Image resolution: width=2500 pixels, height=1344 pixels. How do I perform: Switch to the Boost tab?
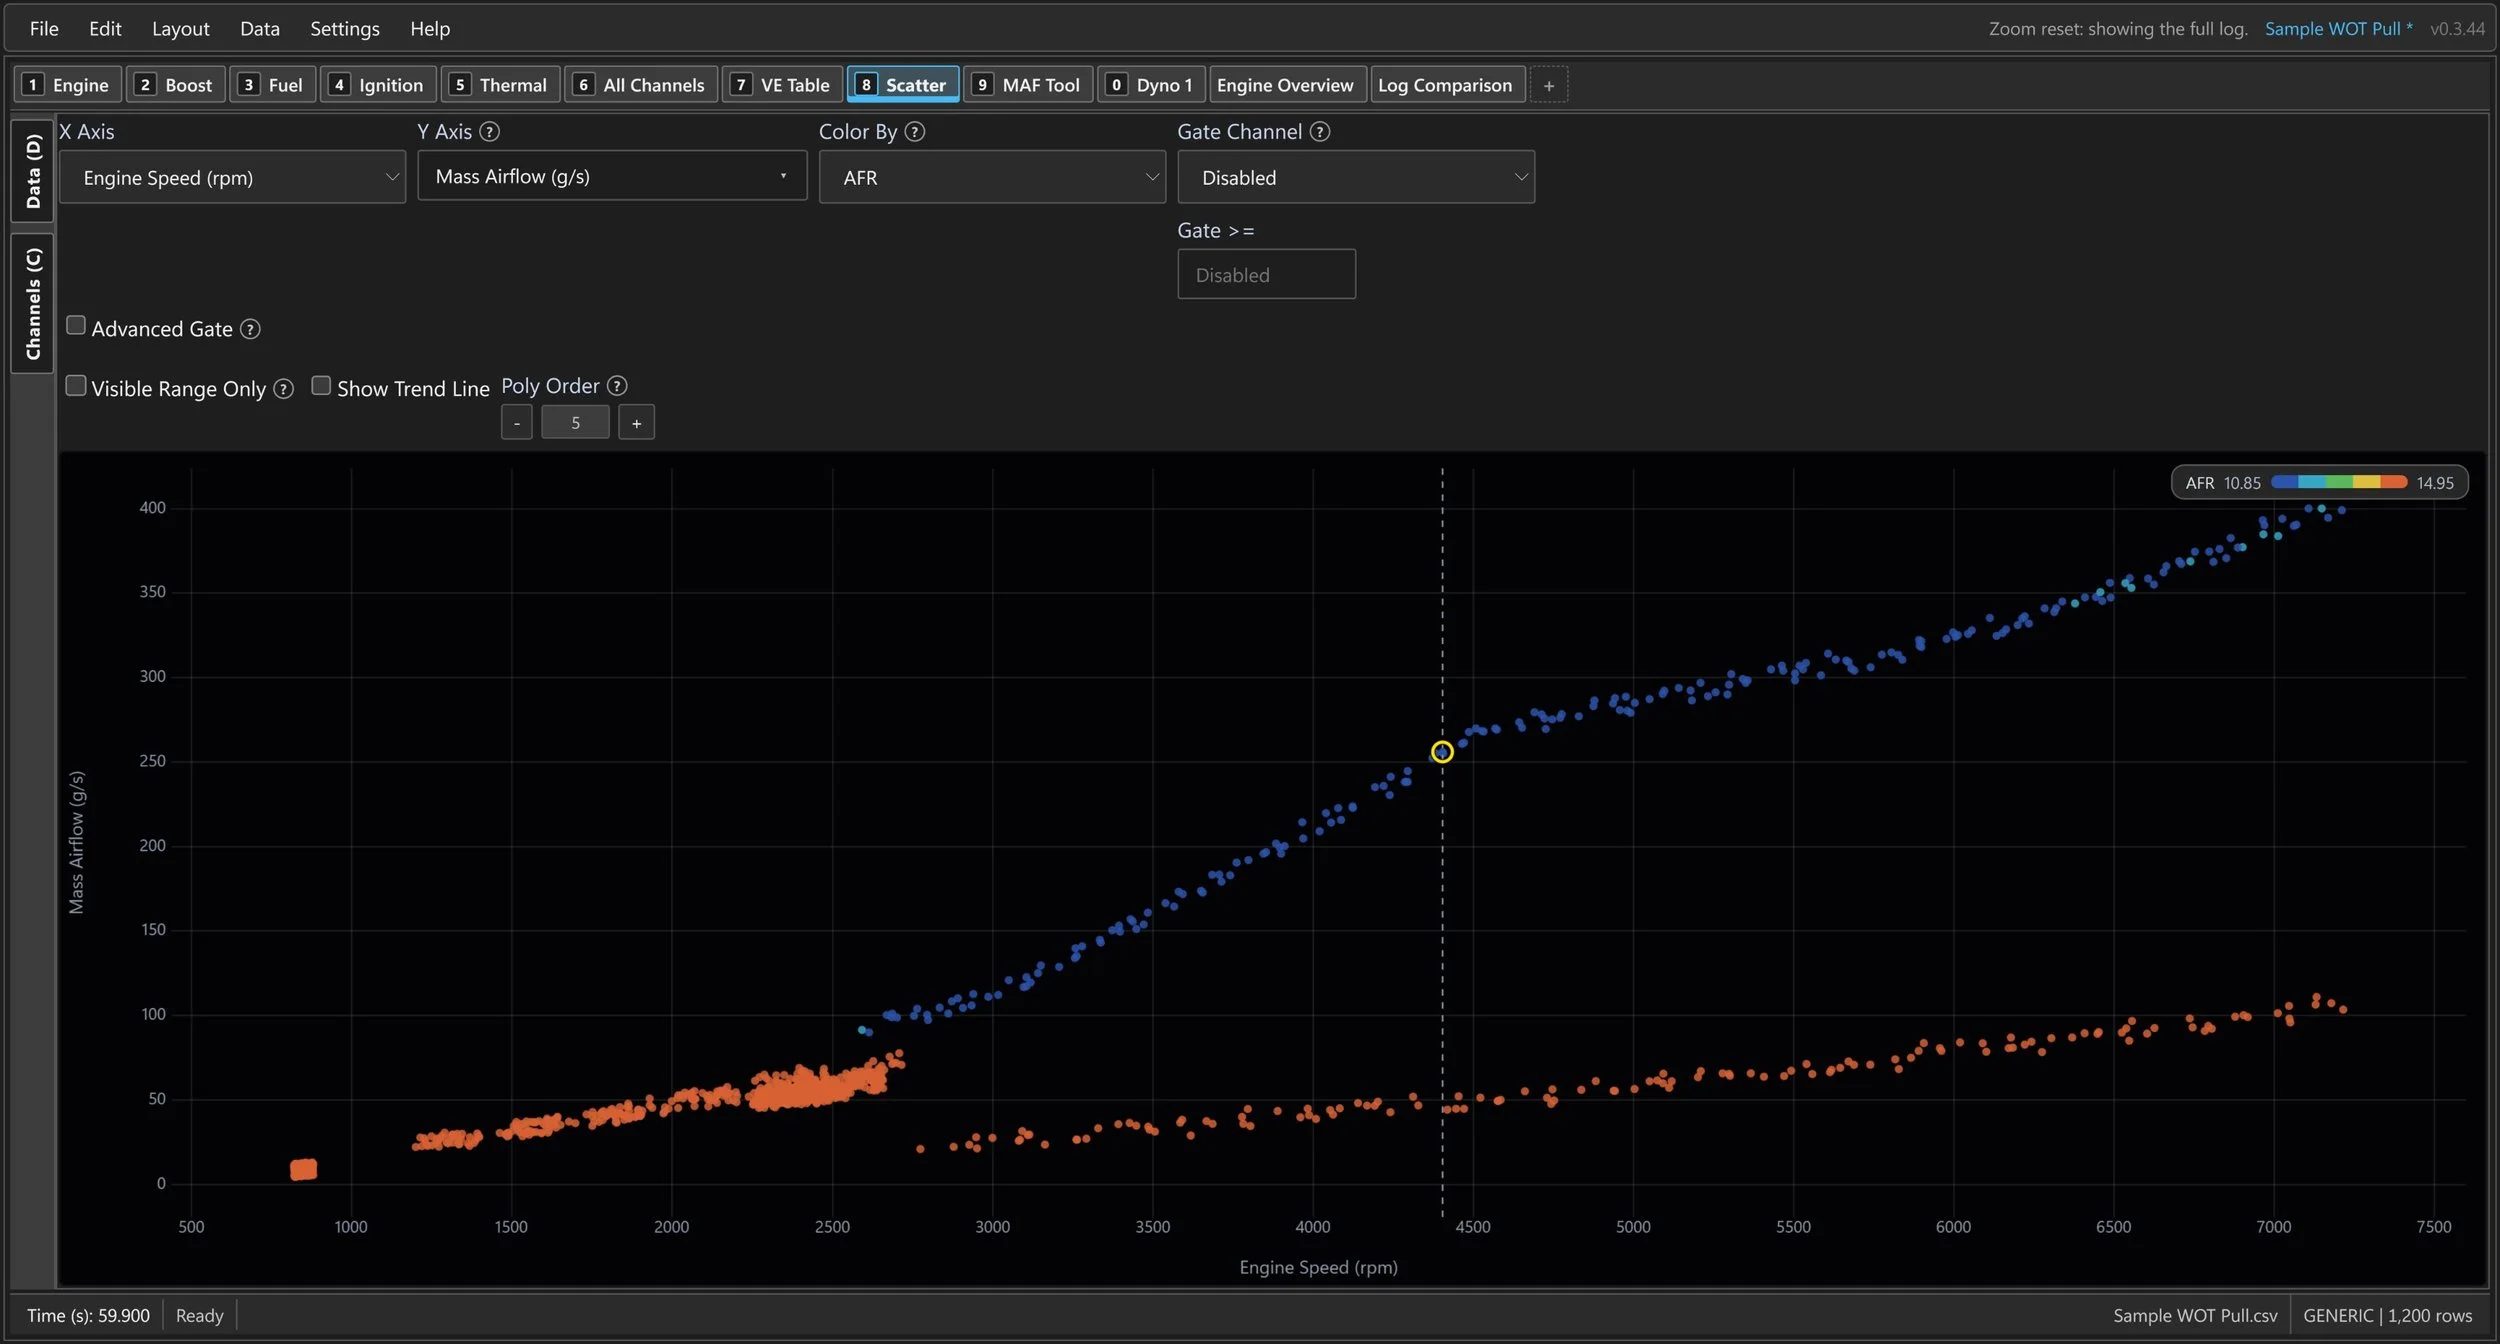tap(176, 85)
